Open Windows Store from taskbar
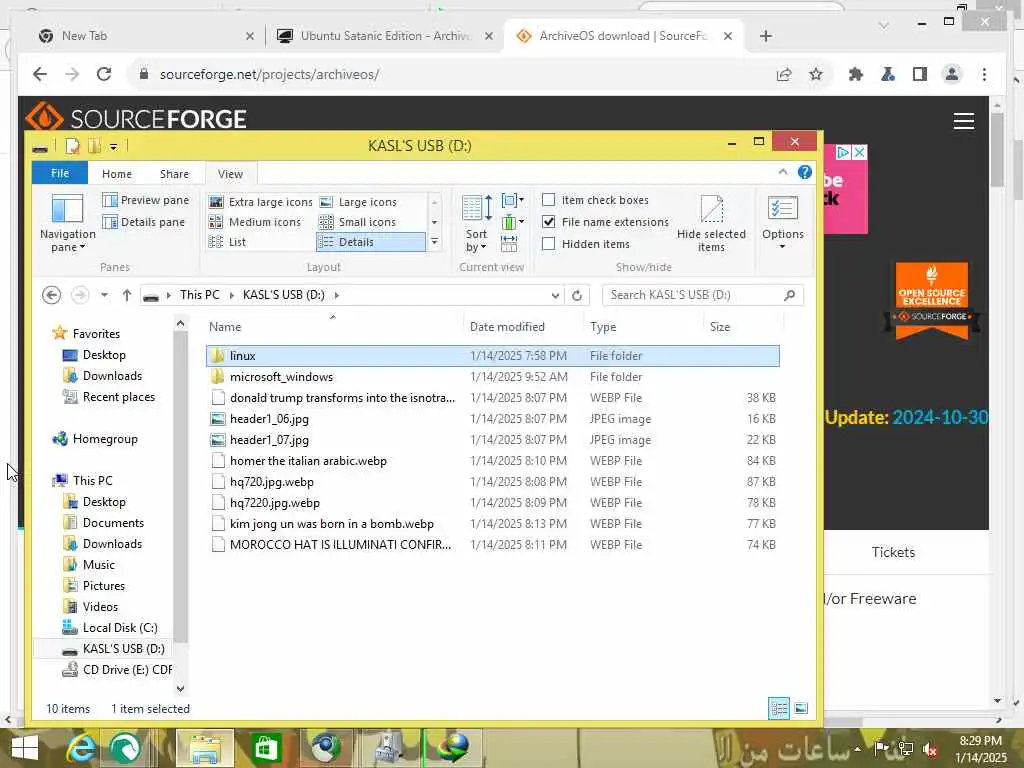Screen dimensions: 1024x768 click(x=266, y=748)
